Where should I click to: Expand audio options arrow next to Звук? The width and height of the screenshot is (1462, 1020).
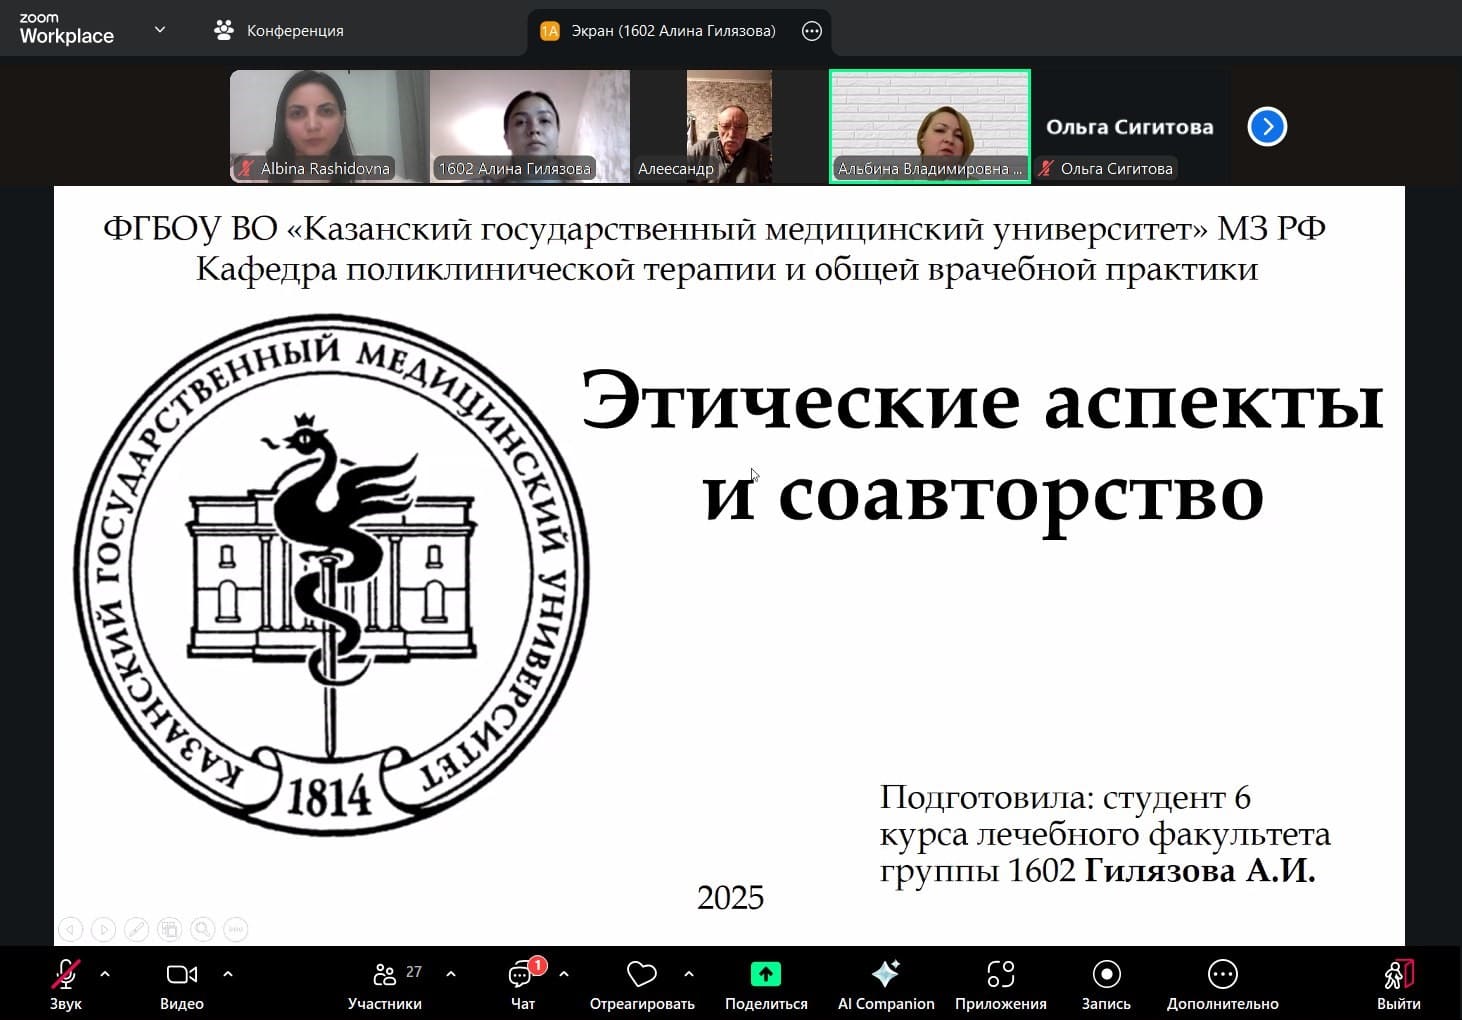(105, 973)
